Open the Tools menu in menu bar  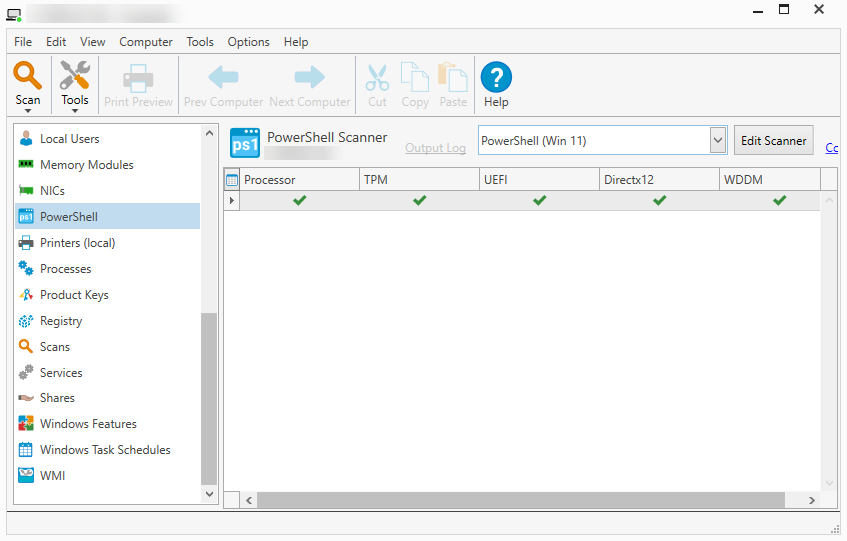coord(200,42)
